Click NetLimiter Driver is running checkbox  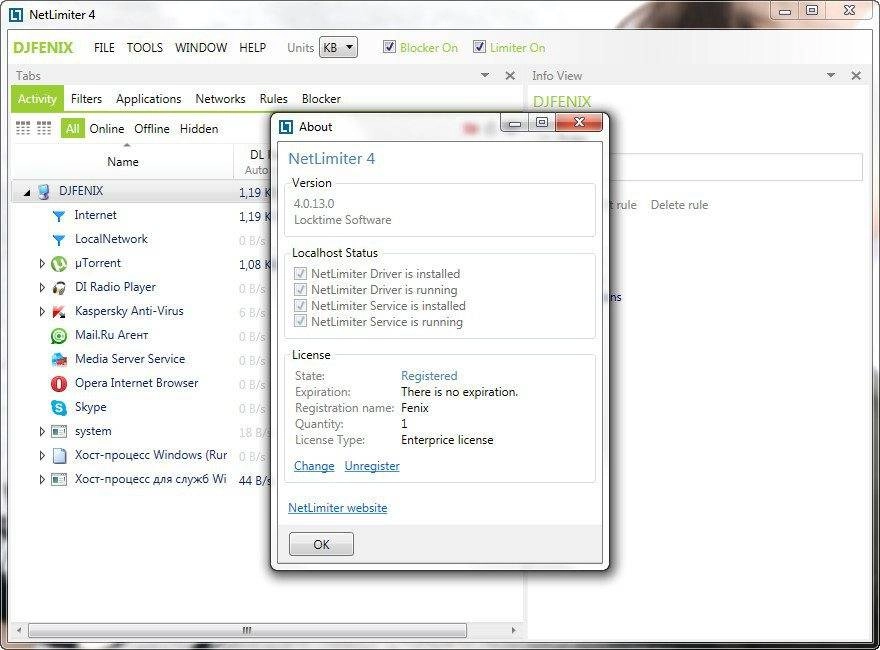click(300, 290)
